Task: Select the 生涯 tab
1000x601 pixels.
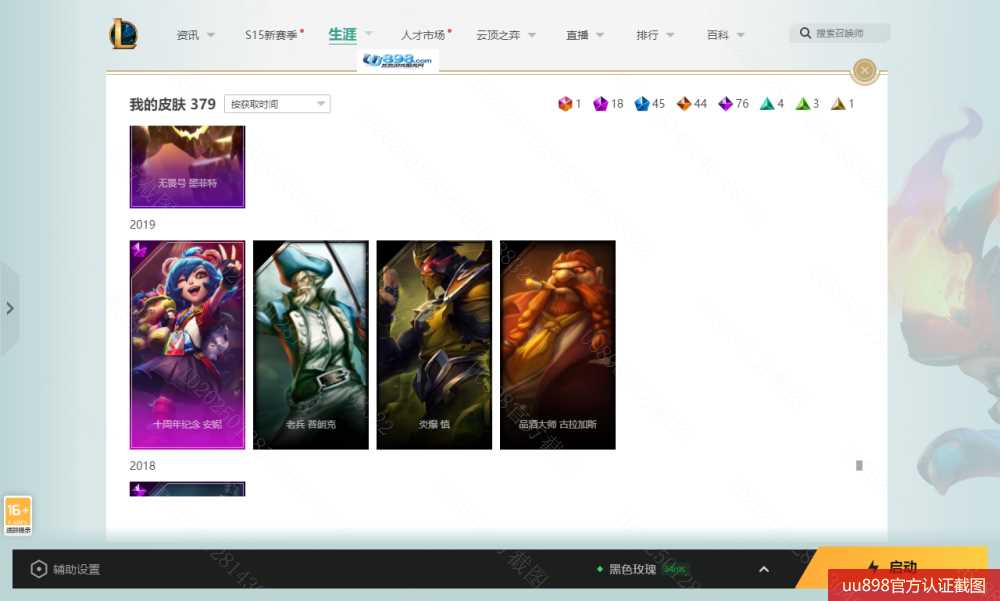Action: (x=342, y=34)
